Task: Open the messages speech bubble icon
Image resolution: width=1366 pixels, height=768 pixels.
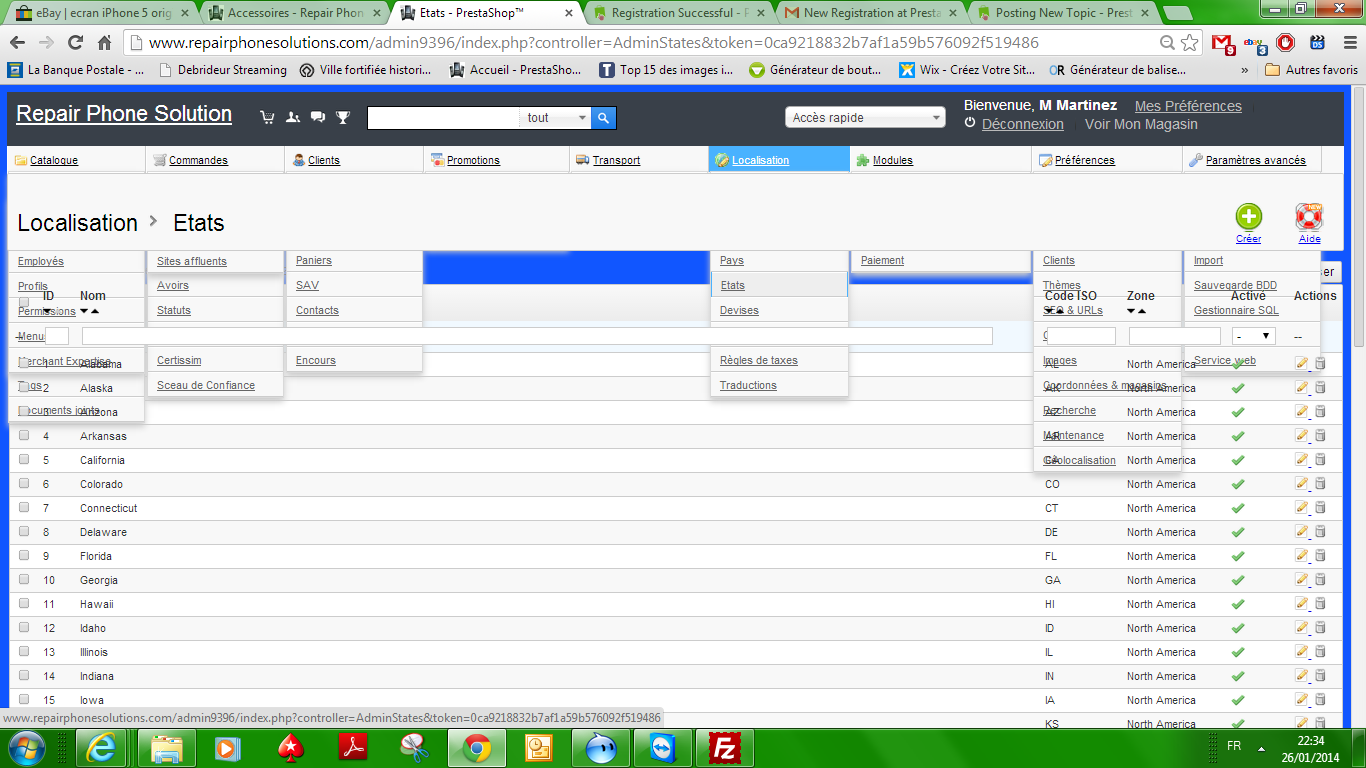Action: click(318, 117)
